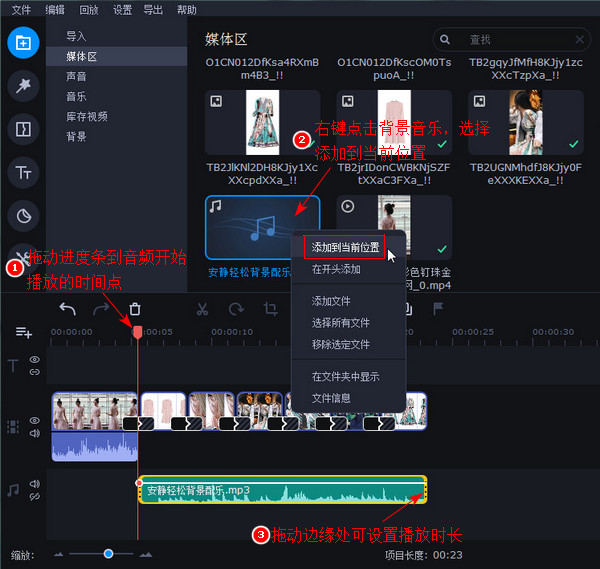Viewport: 600px width, 569px height.
Task: Open the 文件 menu
Action: (21, 10)
